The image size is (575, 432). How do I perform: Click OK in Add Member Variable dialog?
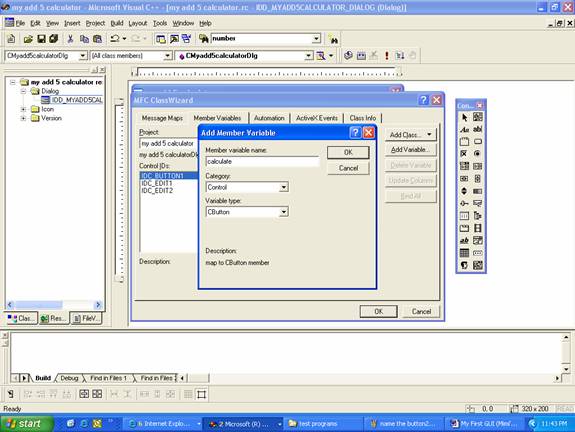[x=348, y=153]
